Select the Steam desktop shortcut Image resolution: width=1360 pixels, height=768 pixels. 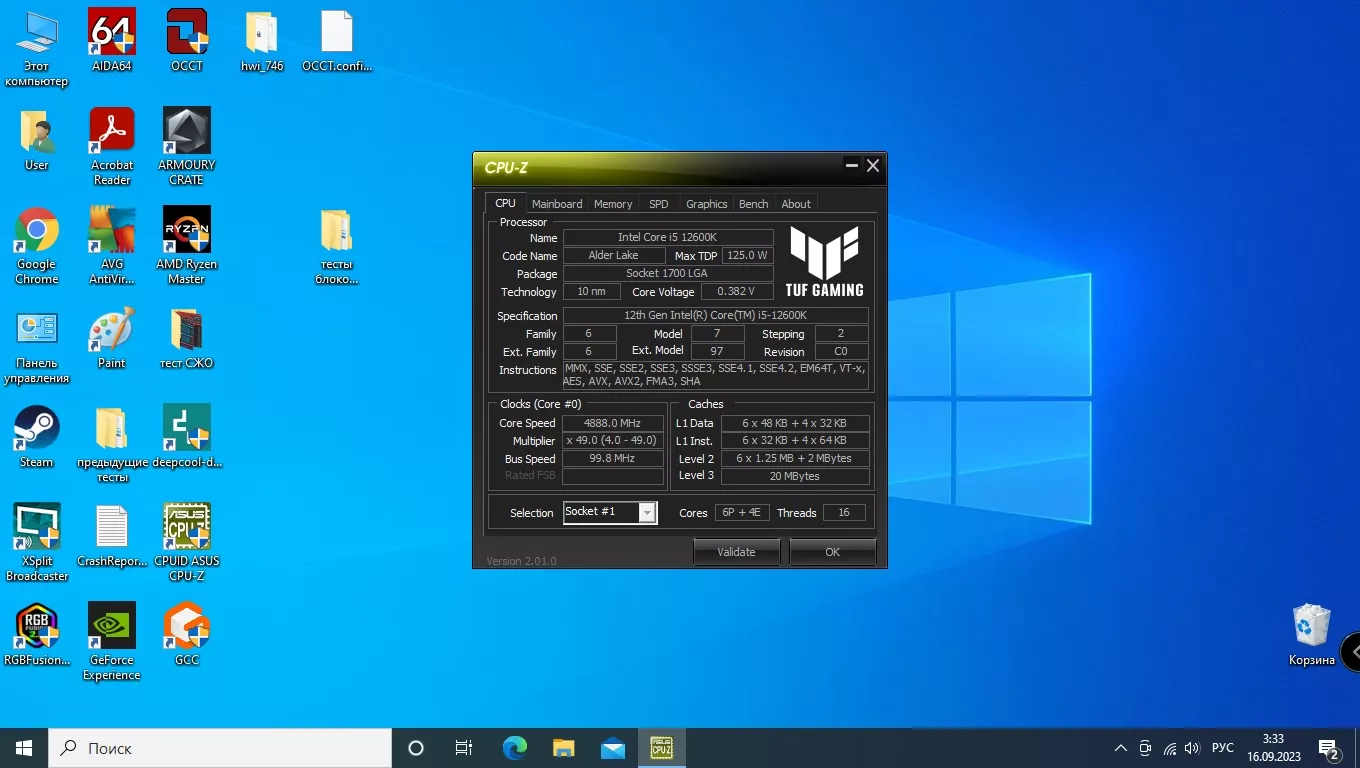click(37, 437)
